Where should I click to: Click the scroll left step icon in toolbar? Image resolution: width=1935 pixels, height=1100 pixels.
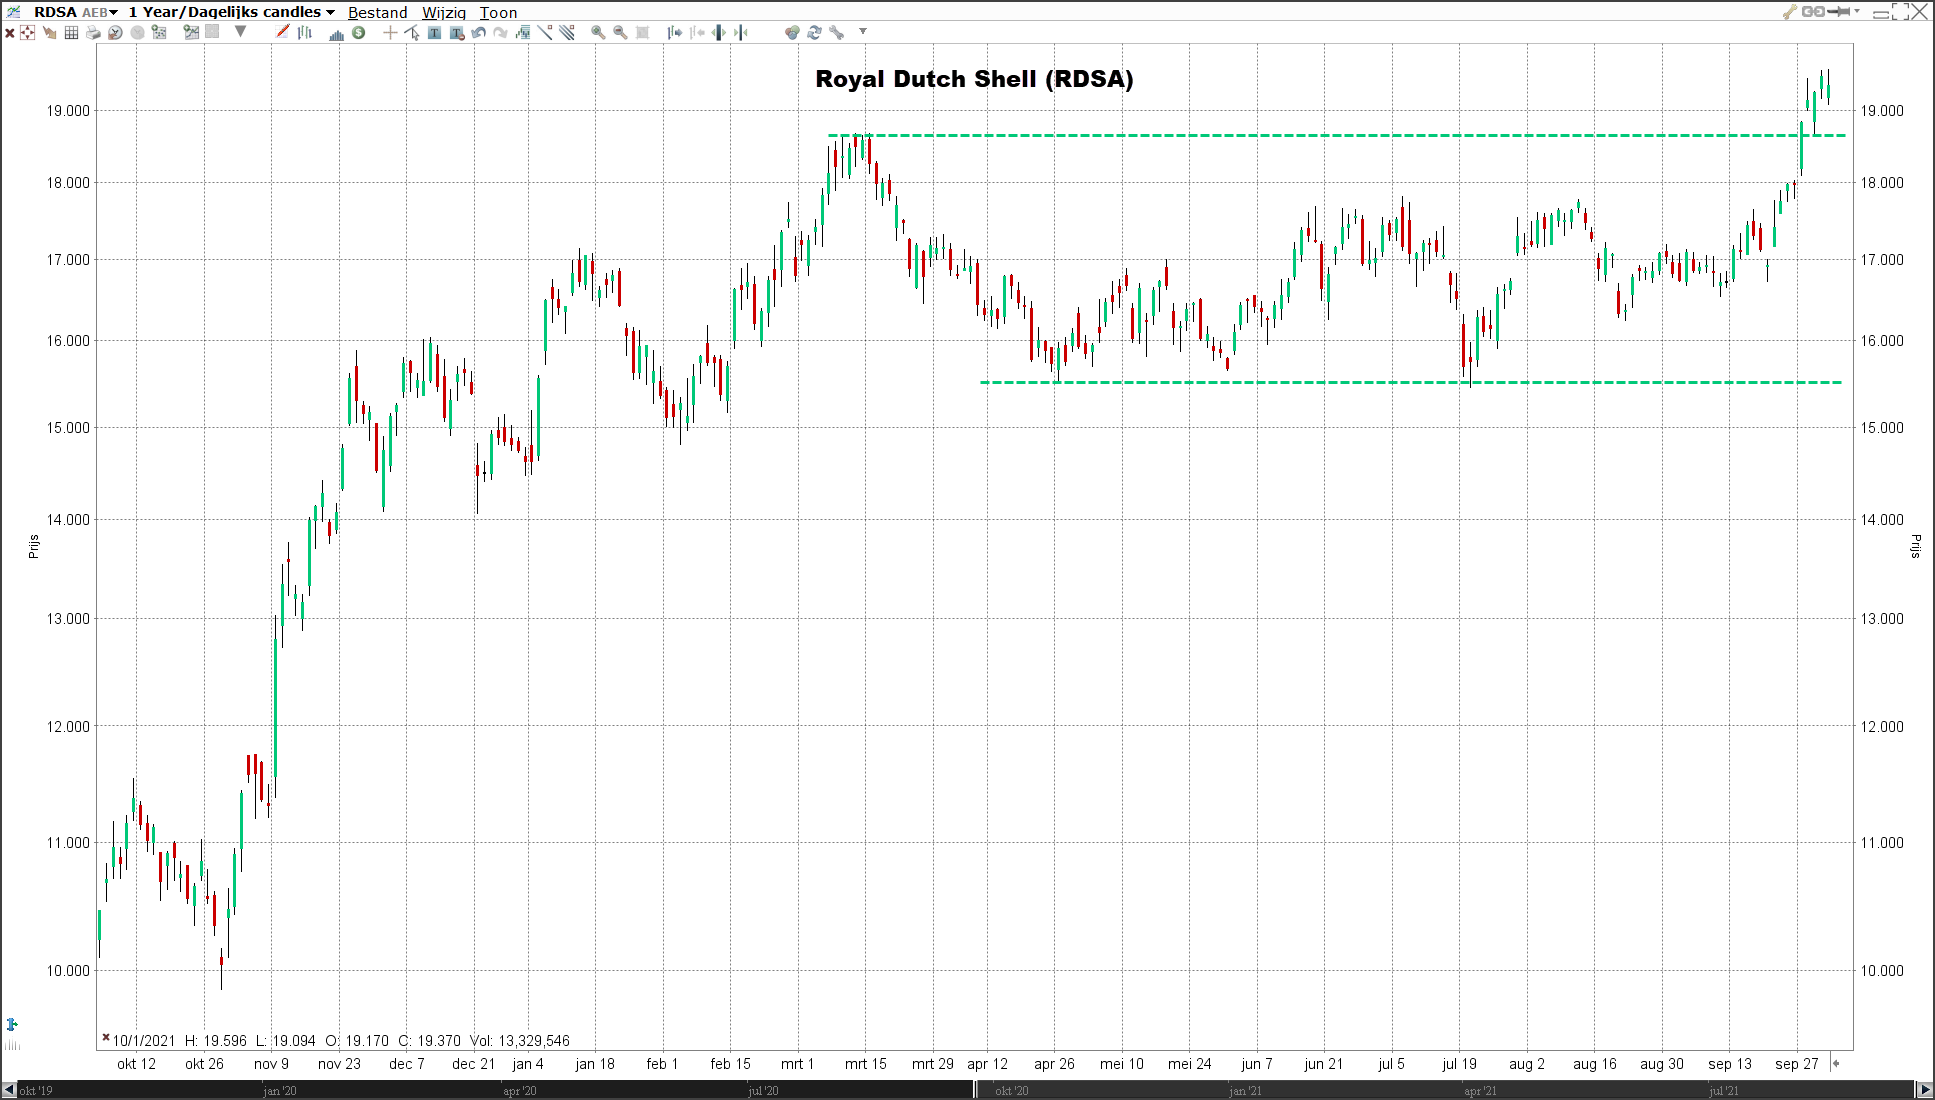pos(697,33)
